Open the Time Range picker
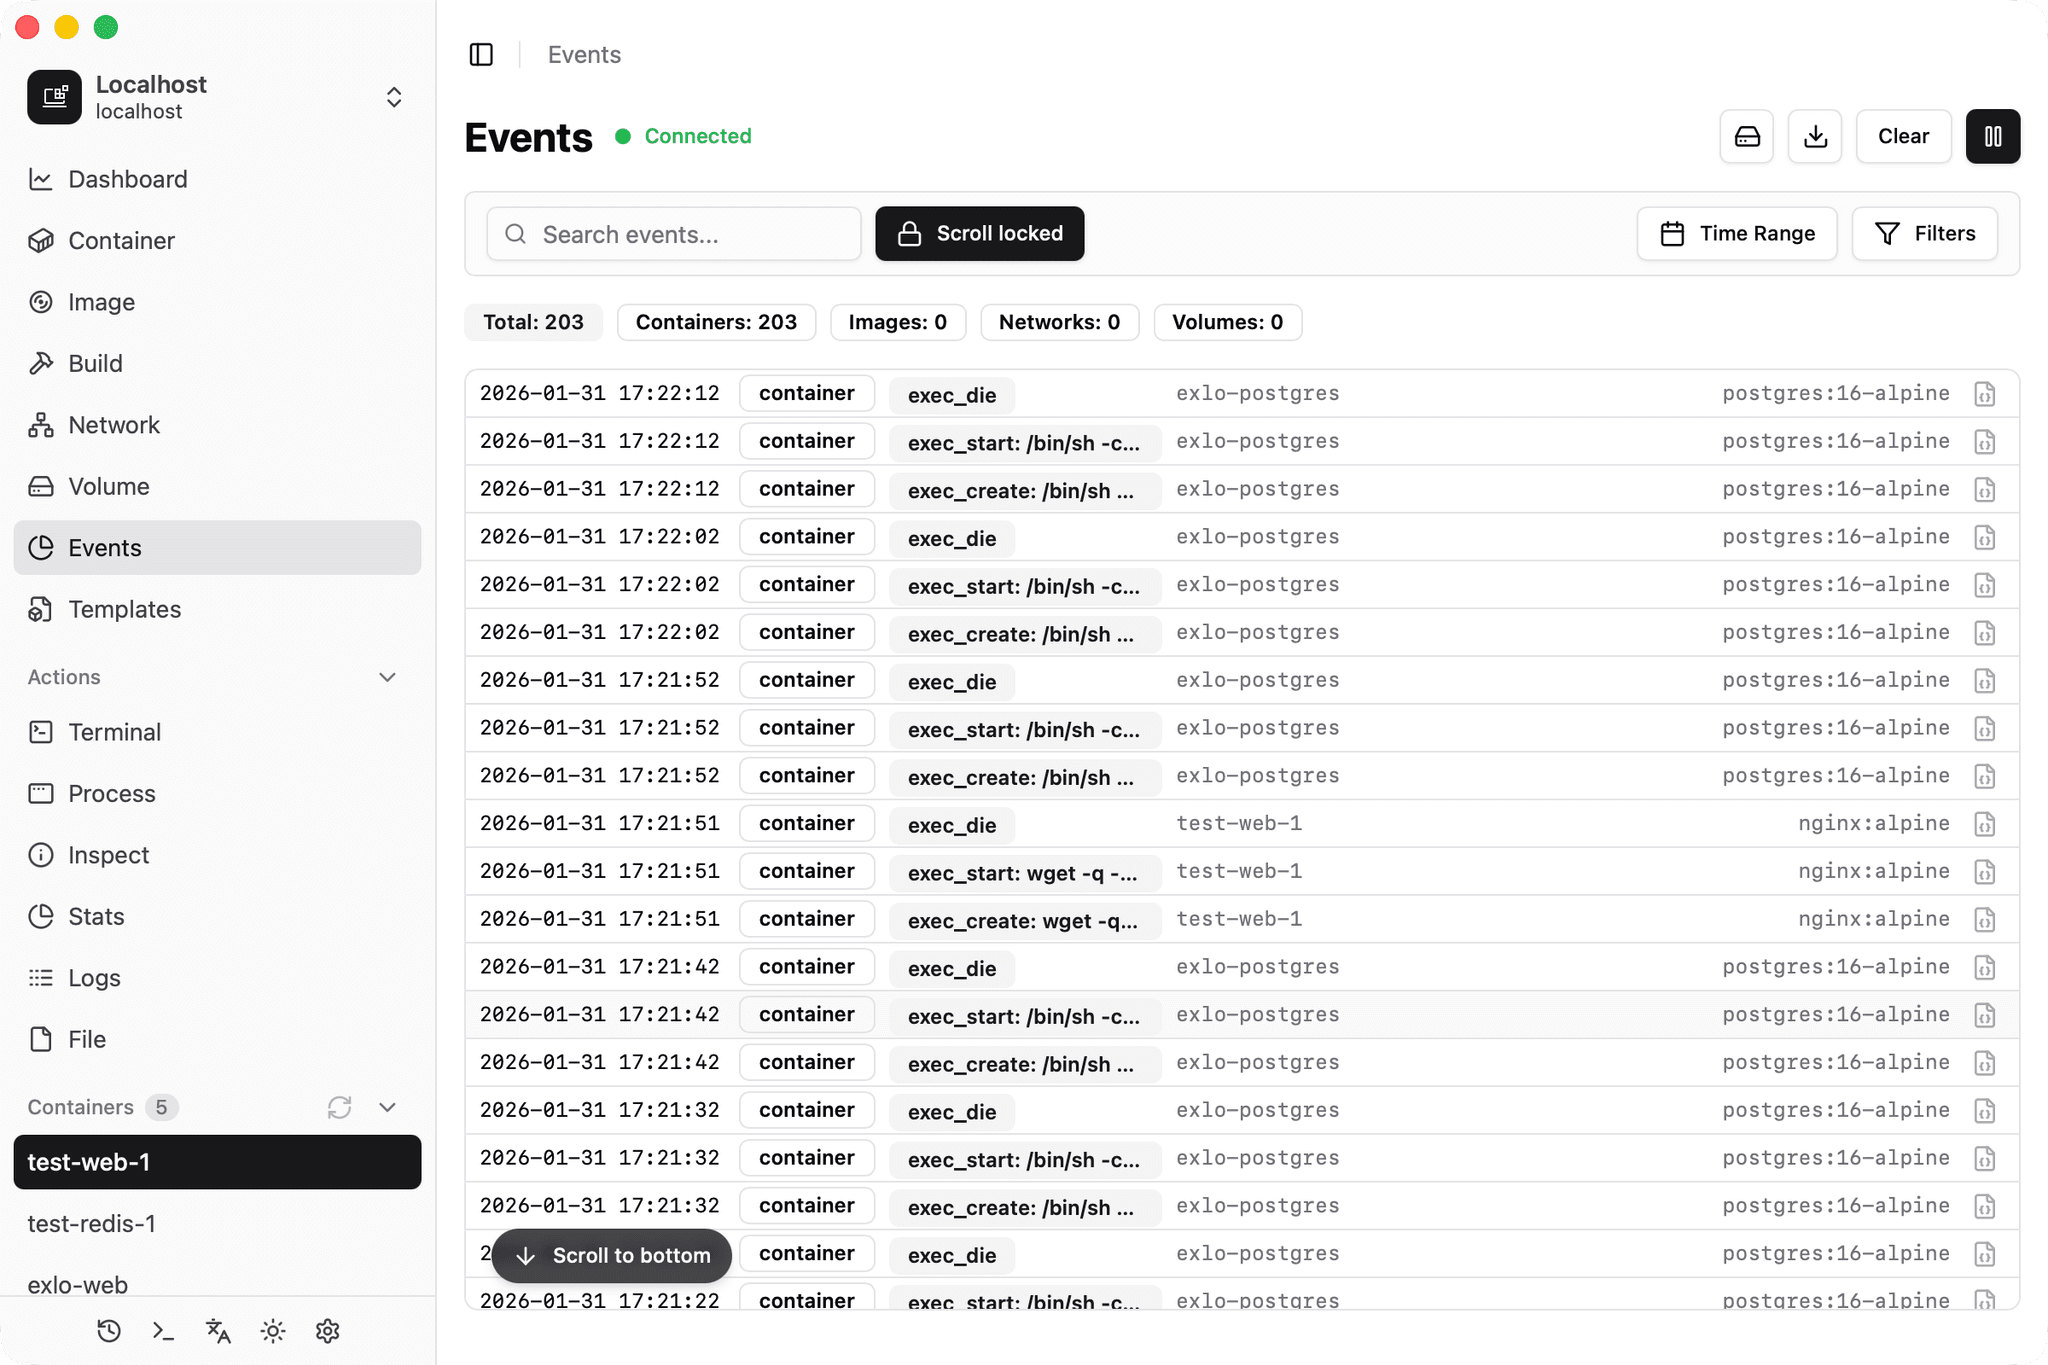Viewport: 2048px width, 1365px height. [x=1737, y=234]
